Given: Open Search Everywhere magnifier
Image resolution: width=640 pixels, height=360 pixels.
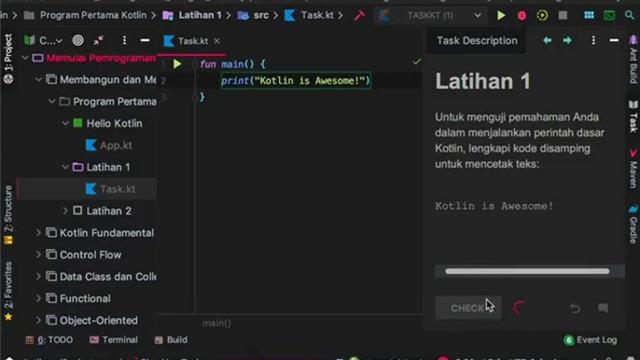Looking at the screenshot, I should point(630,16).
